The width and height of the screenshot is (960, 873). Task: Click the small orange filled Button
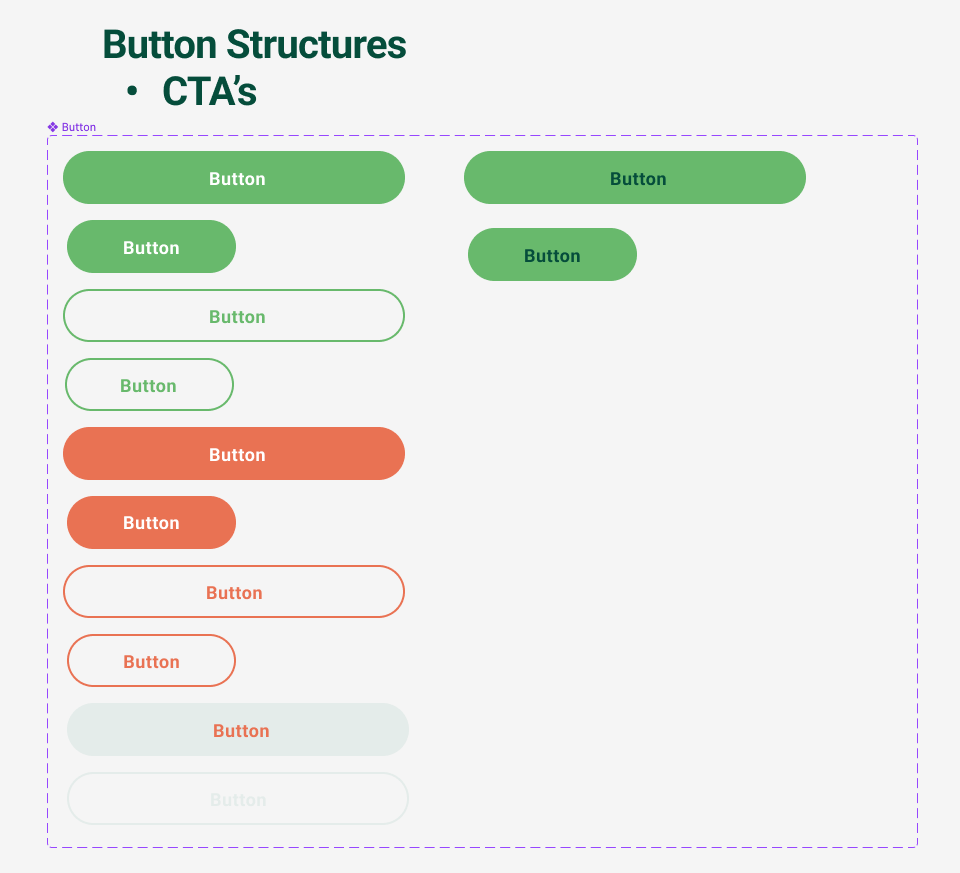(x=151, y=522)
